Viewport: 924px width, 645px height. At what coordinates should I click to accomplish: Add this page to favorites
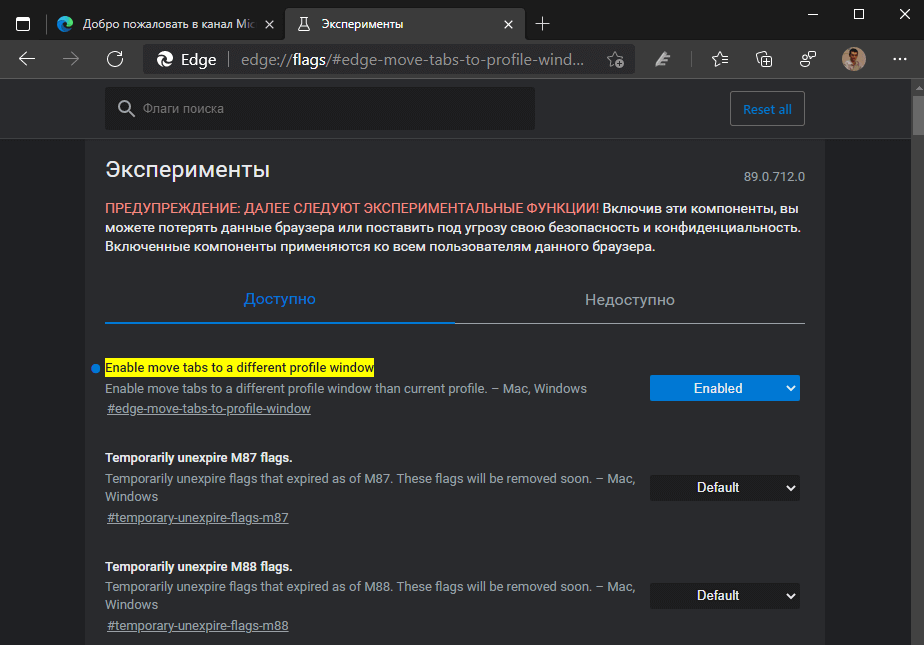point(618,59)
